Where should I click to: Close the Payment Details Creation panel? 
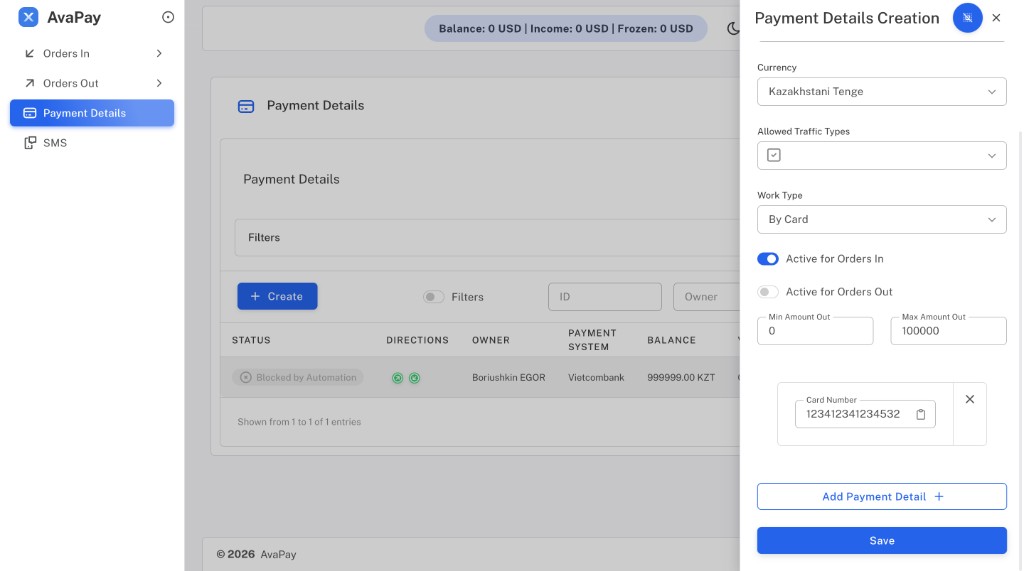tap(996, 18)
